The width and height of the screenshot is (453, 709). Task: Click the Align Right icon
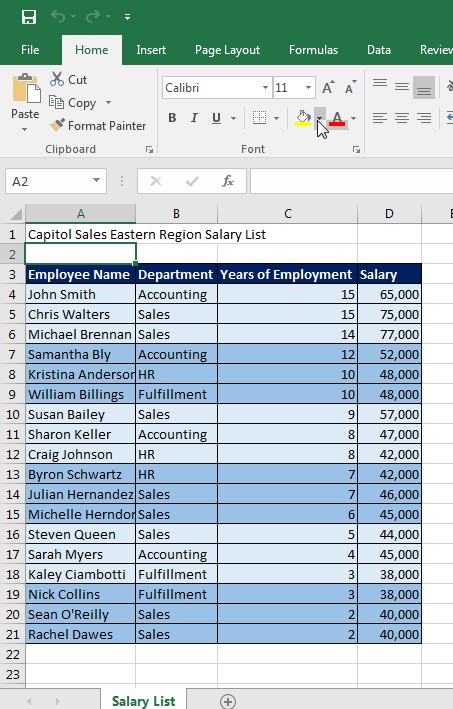(x=424, y=118)
